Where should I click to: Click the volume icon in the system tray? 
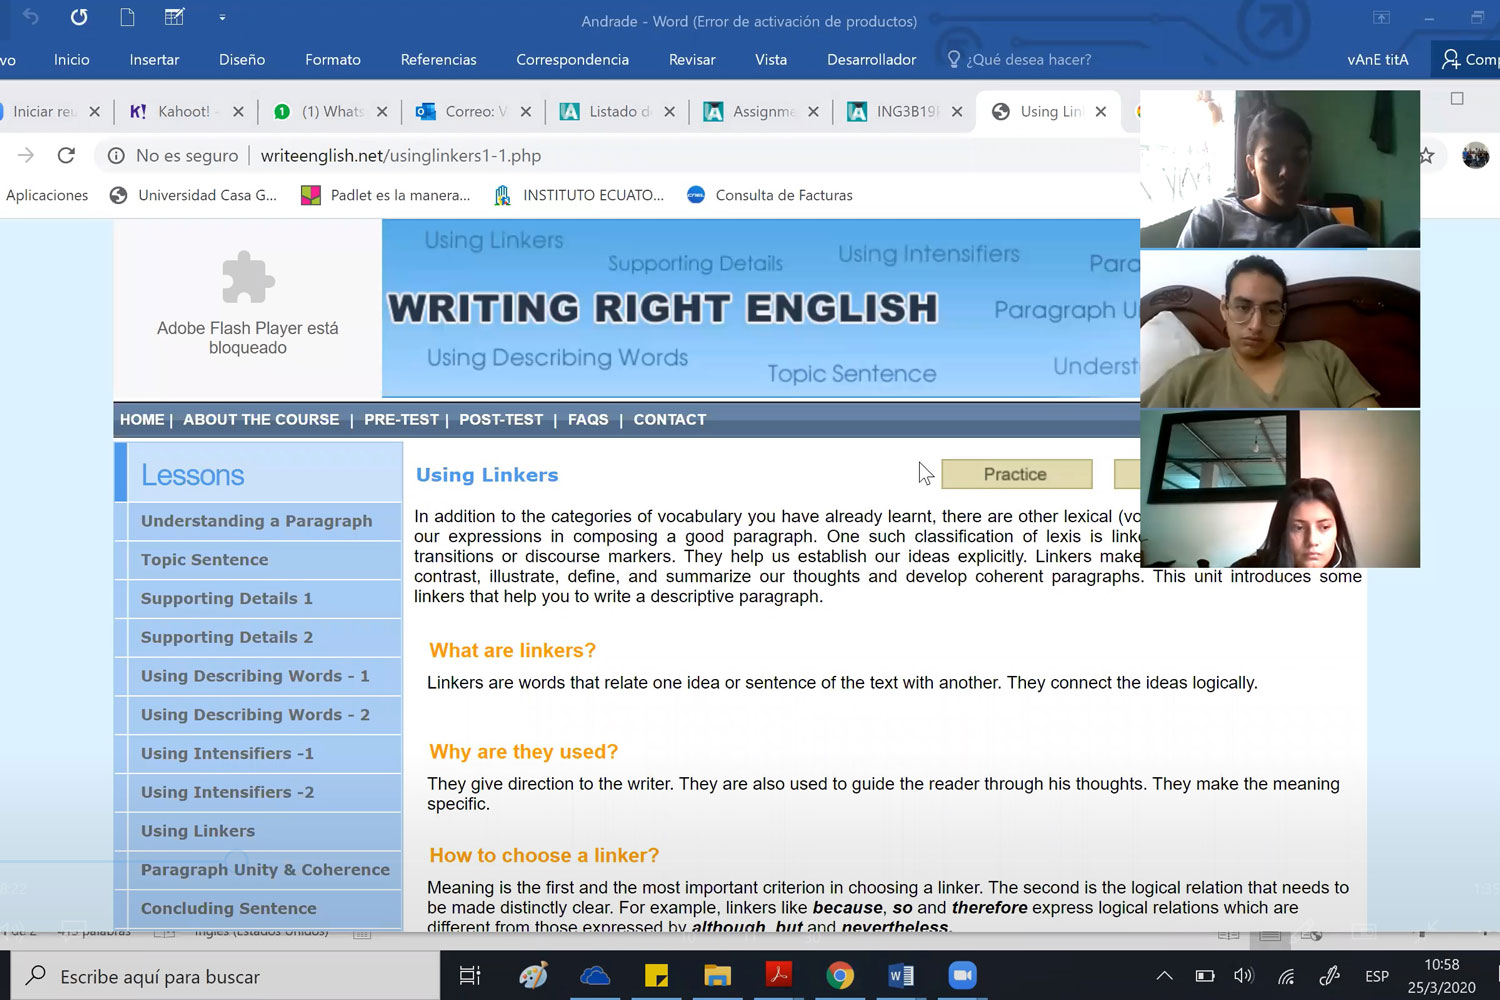point(1243,976)
